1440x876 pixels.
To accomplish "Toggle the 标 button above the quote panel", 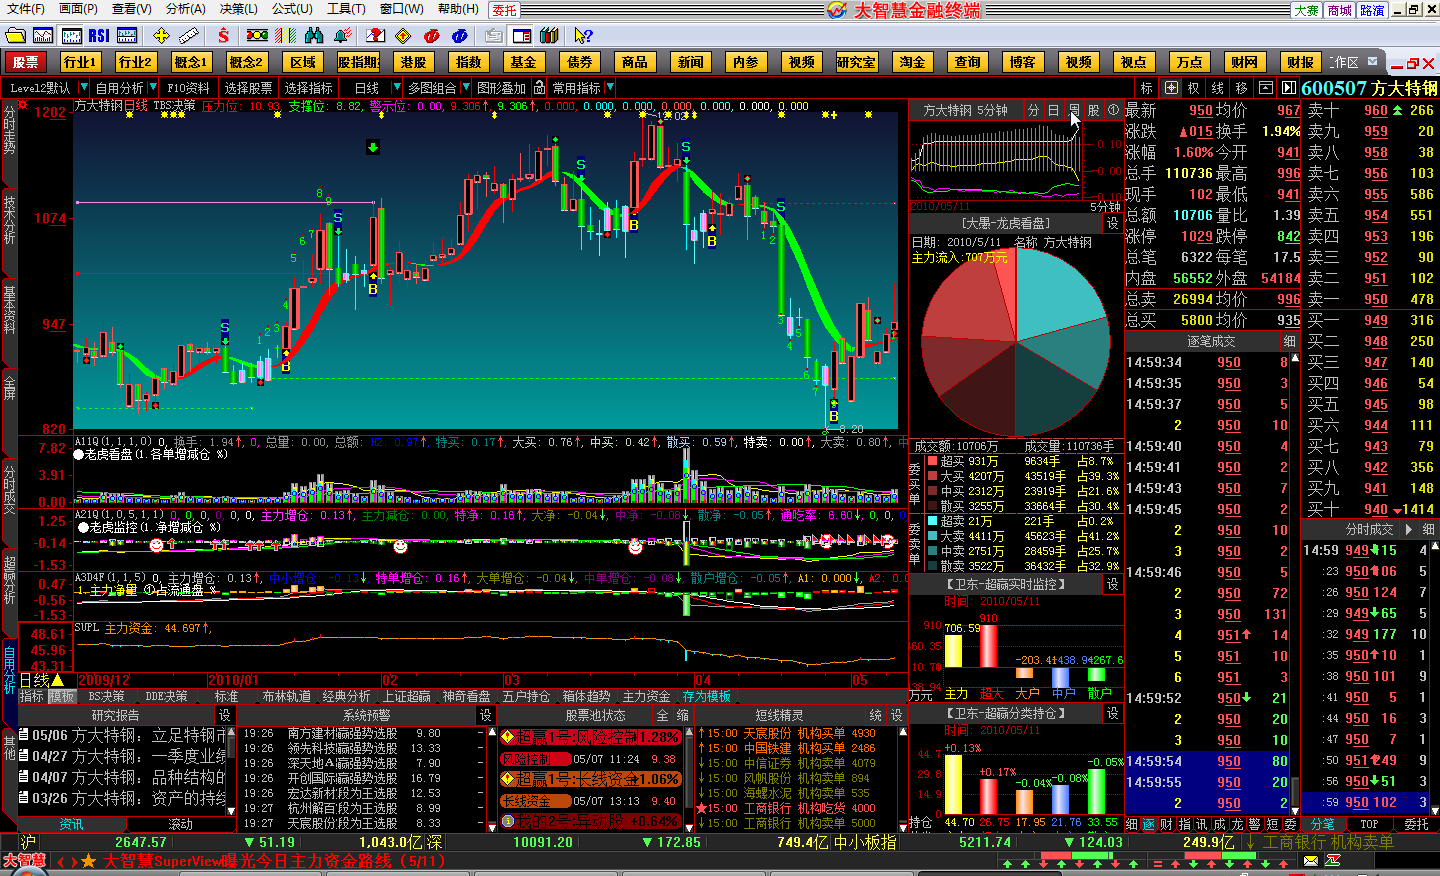I will pyautogui.click(x=1147, y=88).
